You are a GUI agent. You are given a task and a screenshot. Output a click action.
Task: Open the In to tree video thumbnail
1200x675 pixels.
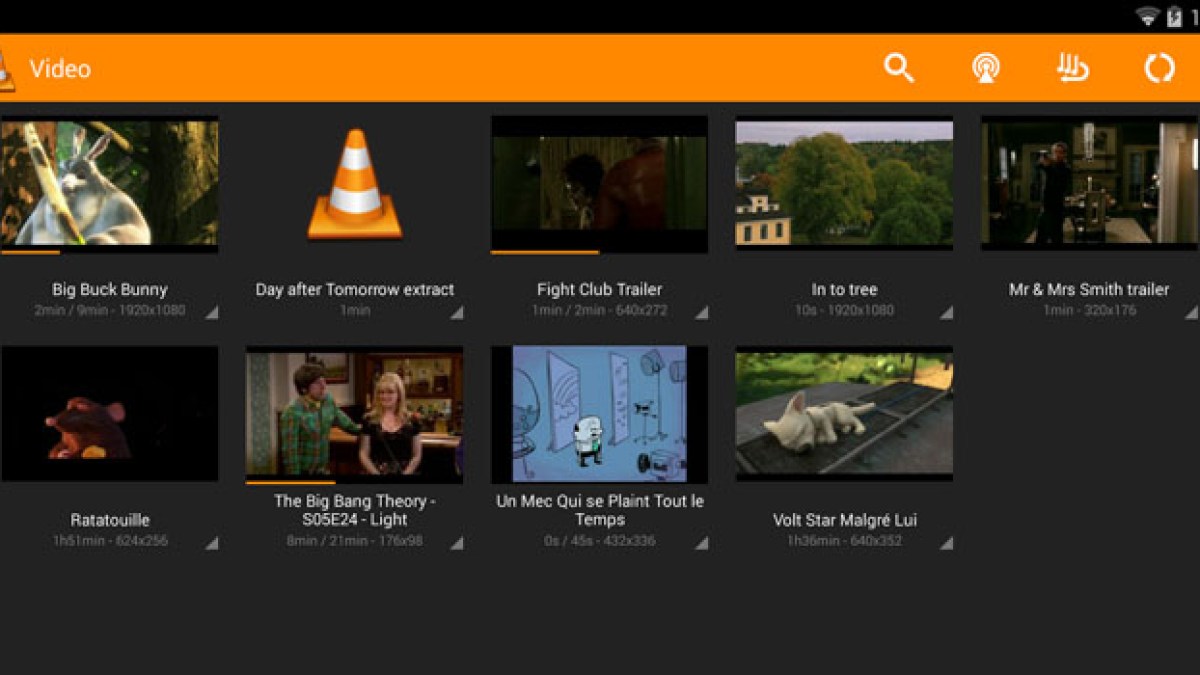click(x=845, y=183)
